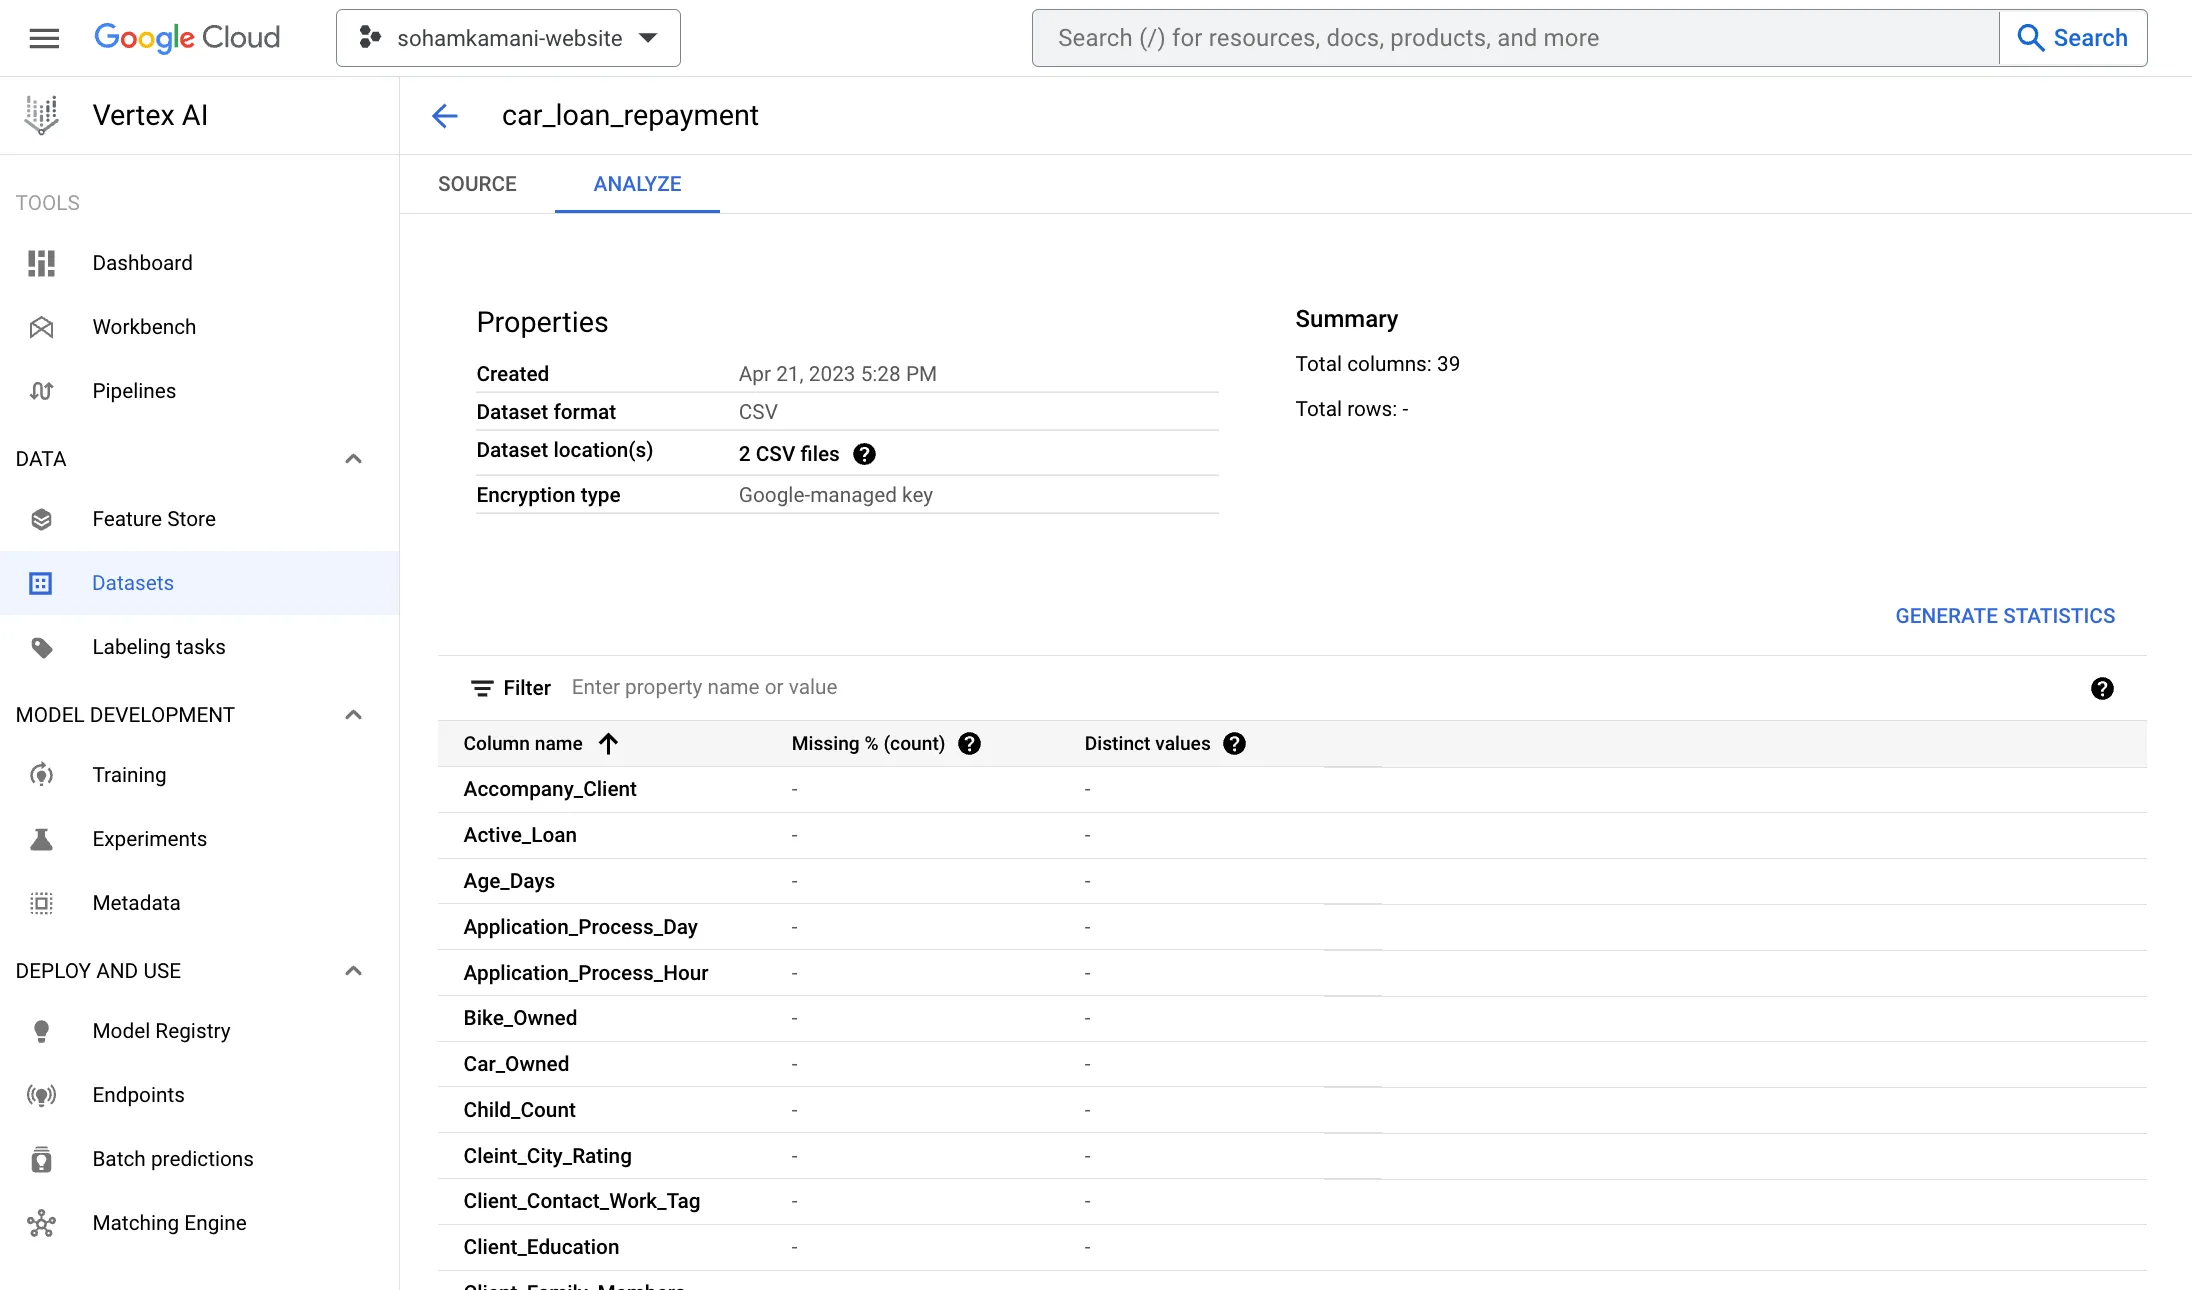The image size is (2192, 1290).
Task: Focus the filter property name field
Action: click(704, 688)
